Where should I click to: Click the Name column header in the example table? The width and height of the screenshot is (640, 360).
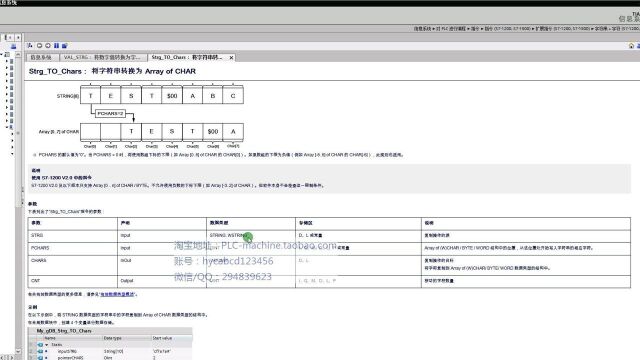tap(50, 338)
